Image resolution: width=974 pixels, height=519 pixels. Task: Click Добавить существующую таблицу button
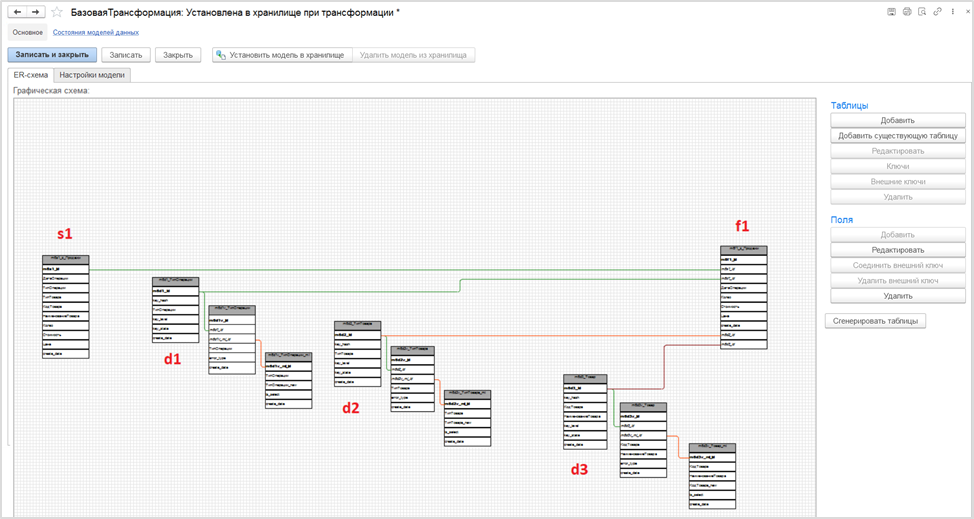point(897,135)
